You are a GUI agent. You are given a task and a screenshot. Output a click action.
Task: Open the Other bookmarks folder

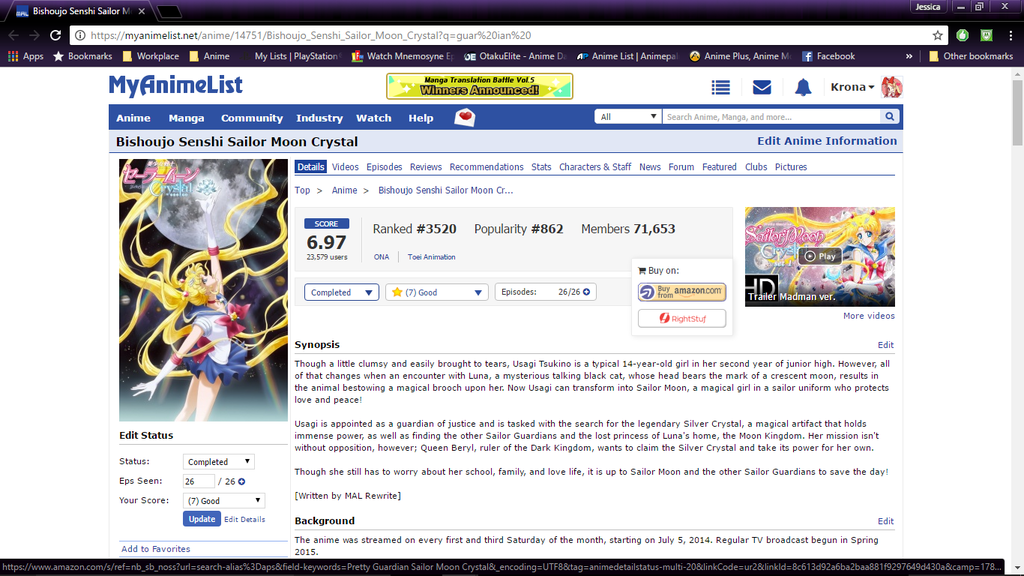970,56
